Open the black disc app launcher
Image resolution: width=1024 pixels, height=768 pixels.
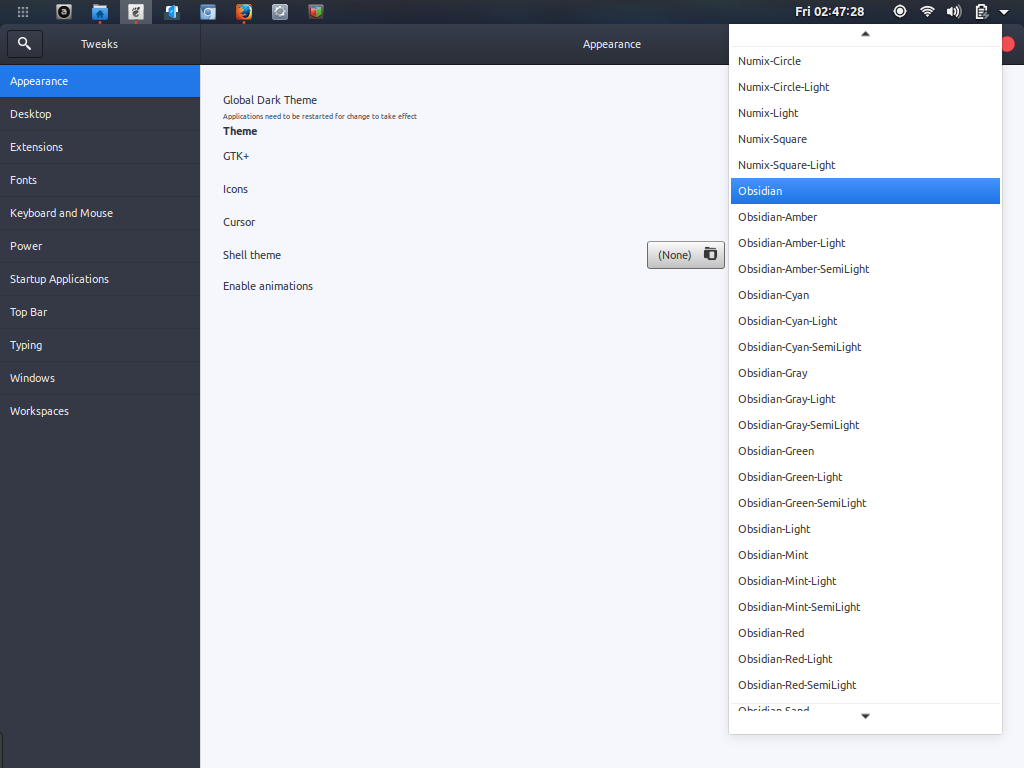64,12
